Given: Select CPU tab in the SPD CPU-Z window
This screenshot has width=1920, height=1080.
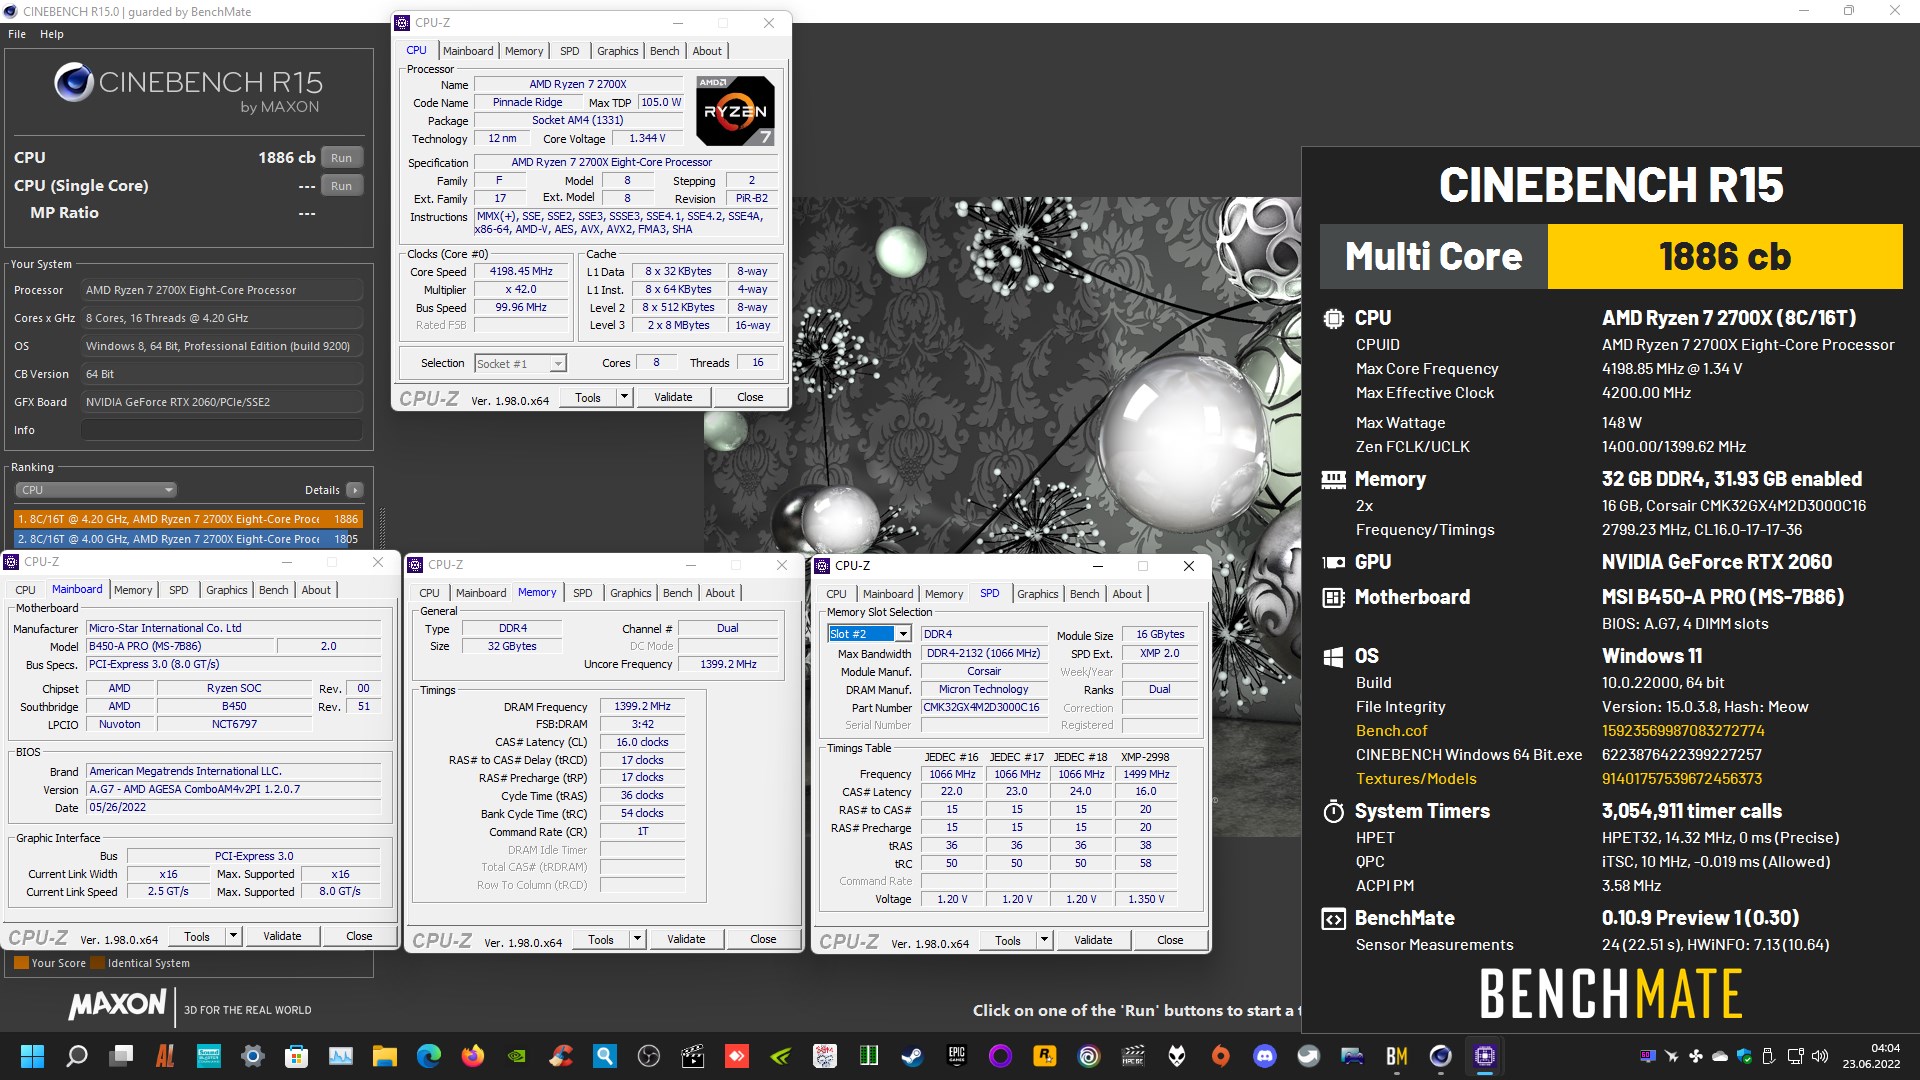Looking at the screenshot, I should (x=836, y=594).
